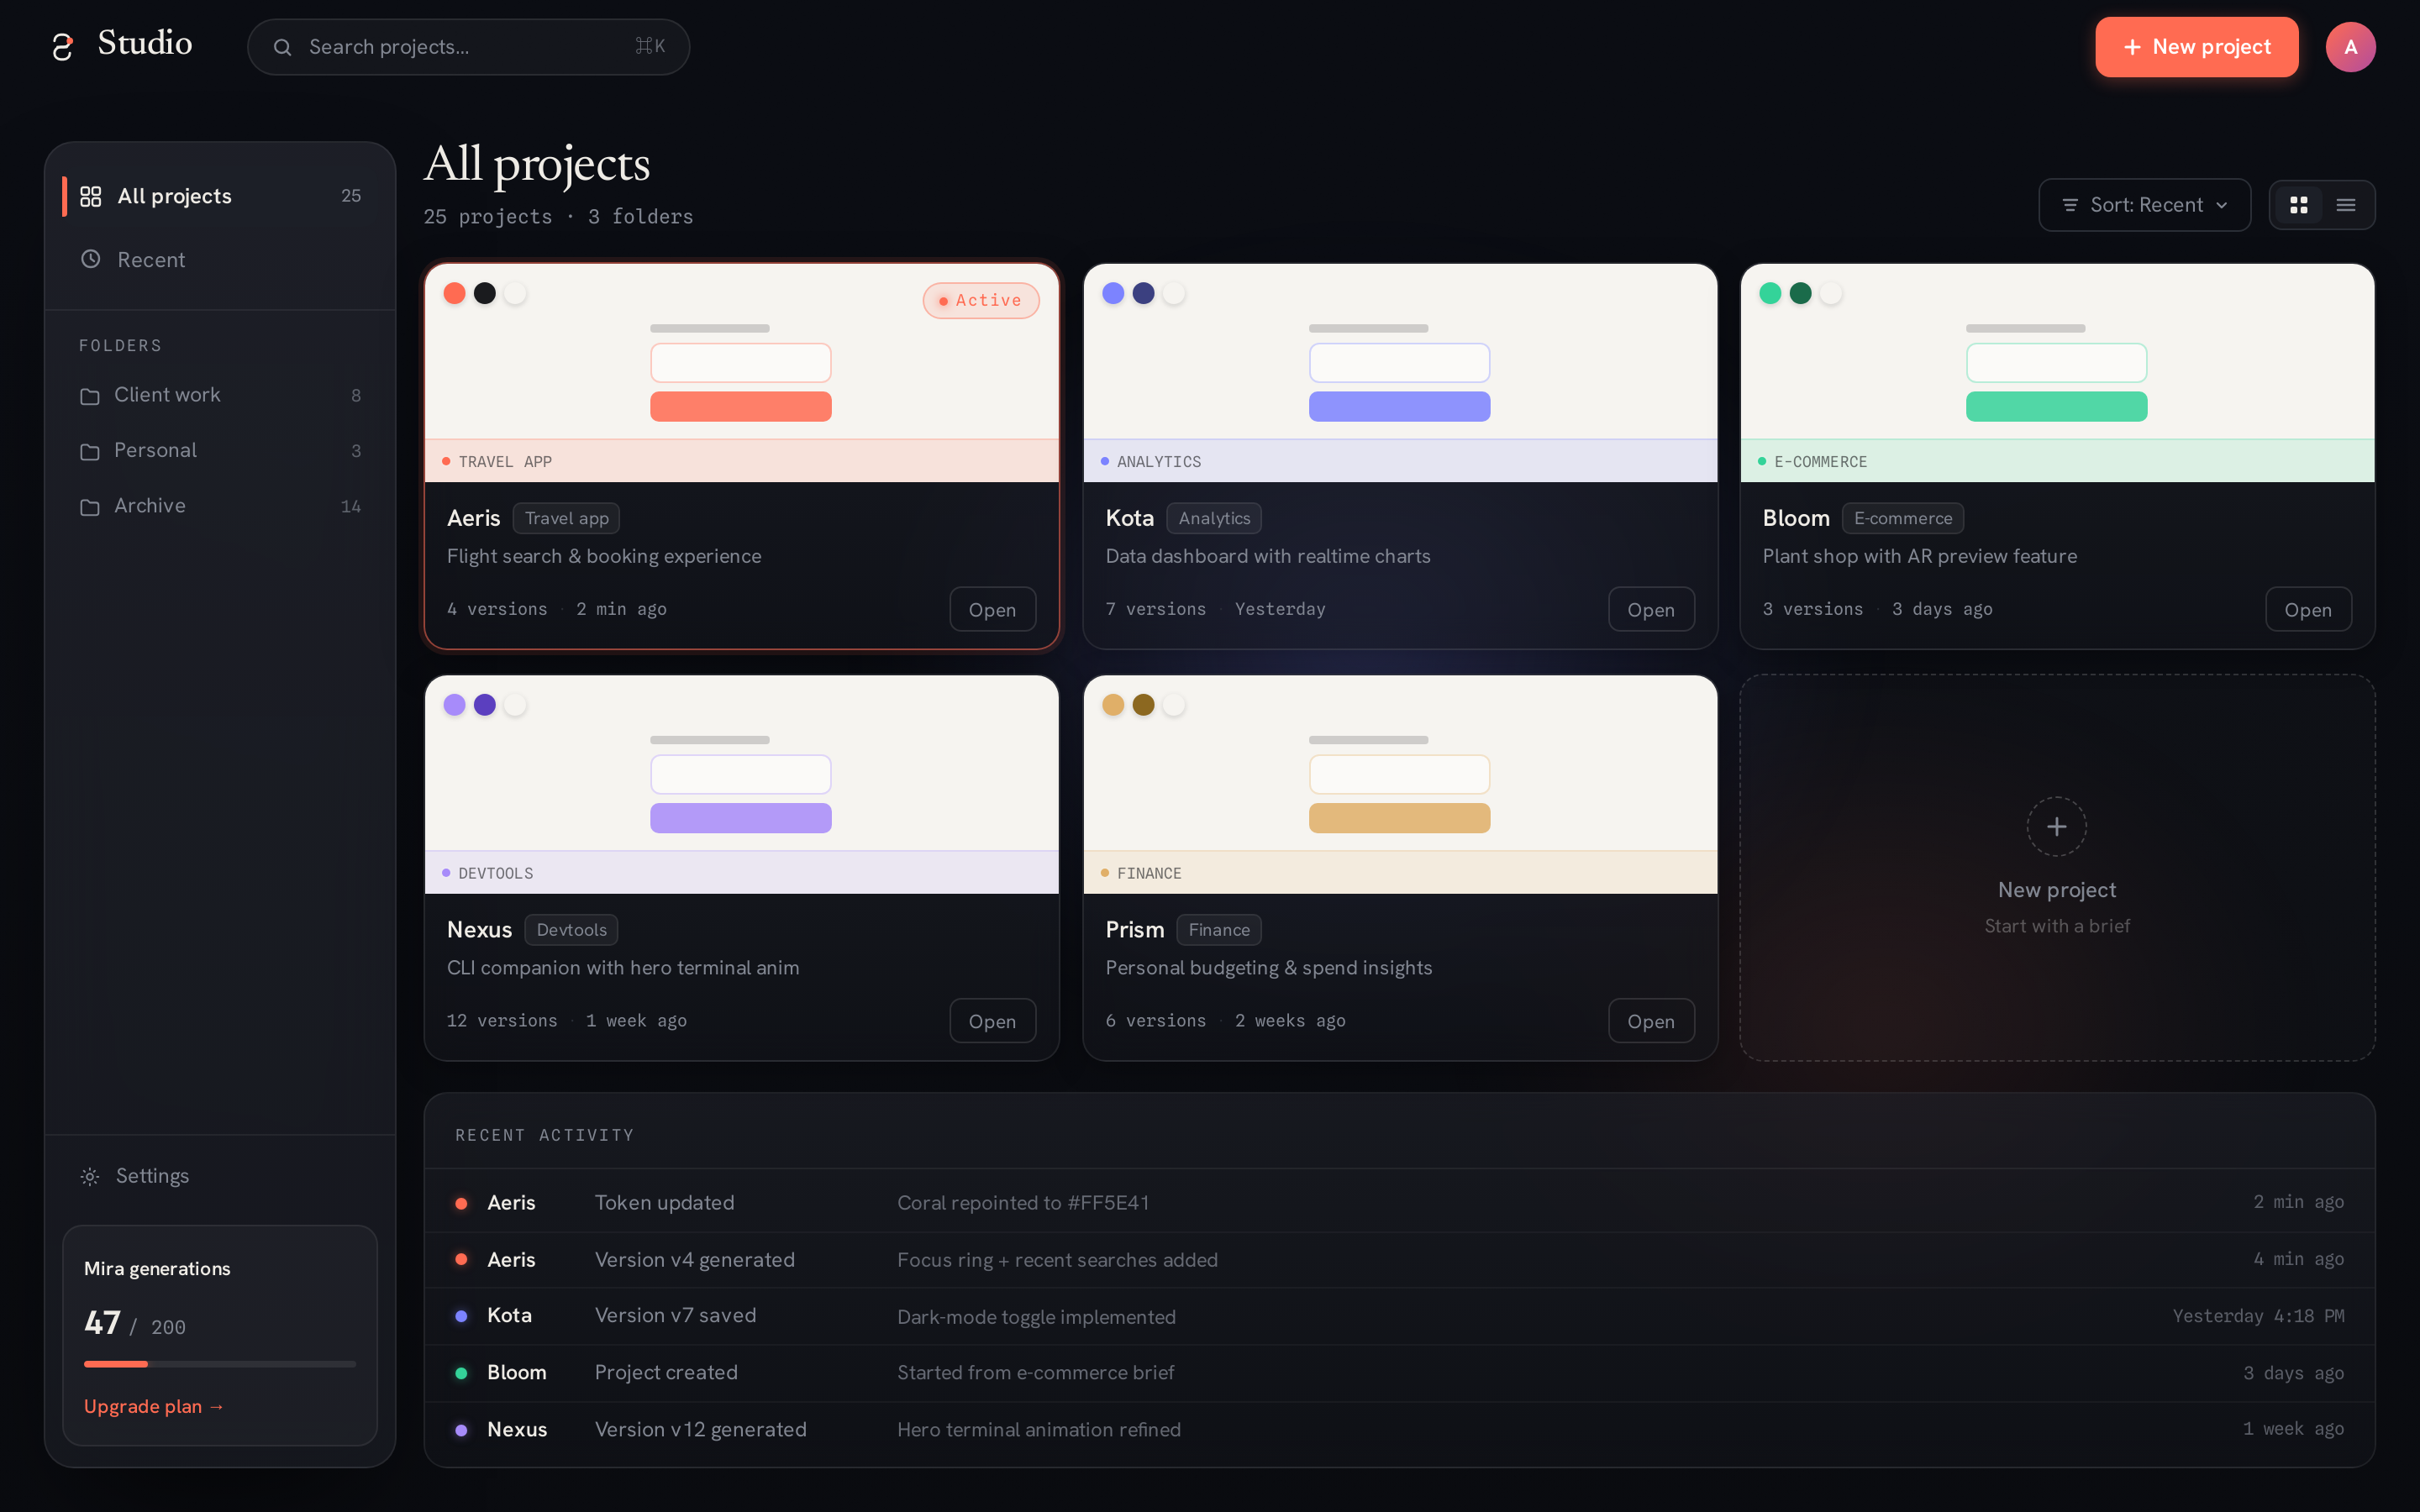Click the plus circle in empty project card
The image size is (2420, 1512).
click(x=2057, y=826)
